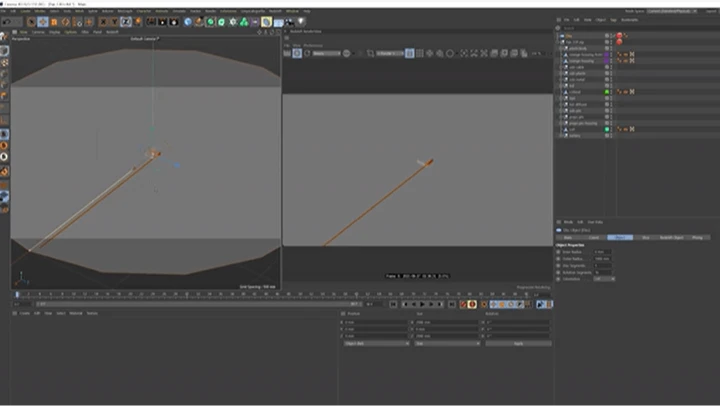
Task: Click the RenderView refresh icon
Action: coord(307,53)
